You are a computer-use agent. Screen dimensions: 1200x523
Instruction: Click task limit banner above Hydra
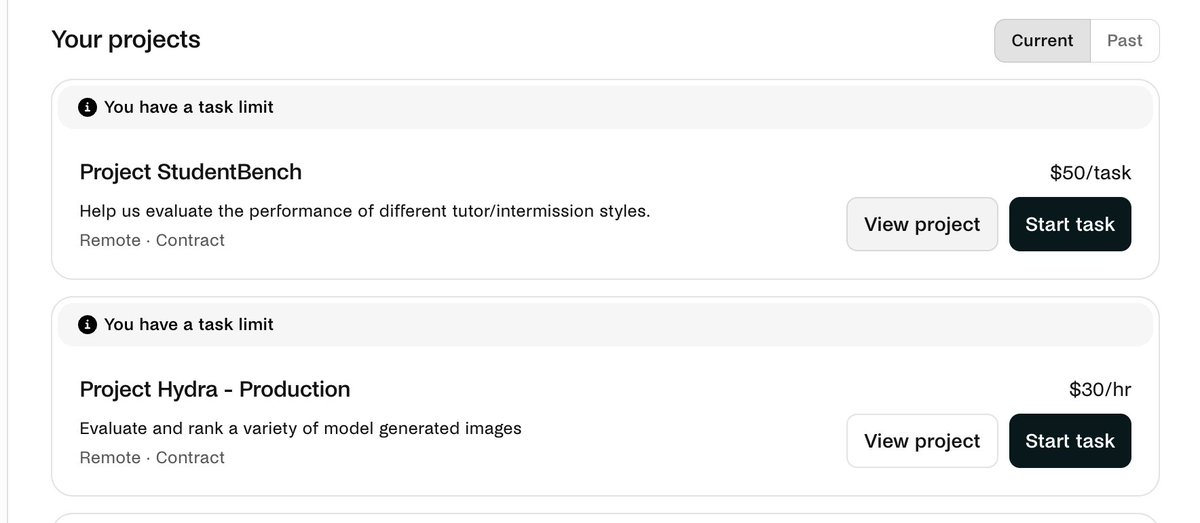[605, 324]
